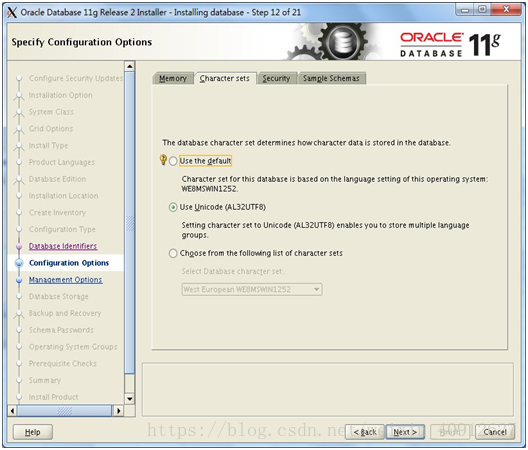This screenshot has width=528, height=450.
Task: Click the Installation Option step text
Action: (61, 95)
